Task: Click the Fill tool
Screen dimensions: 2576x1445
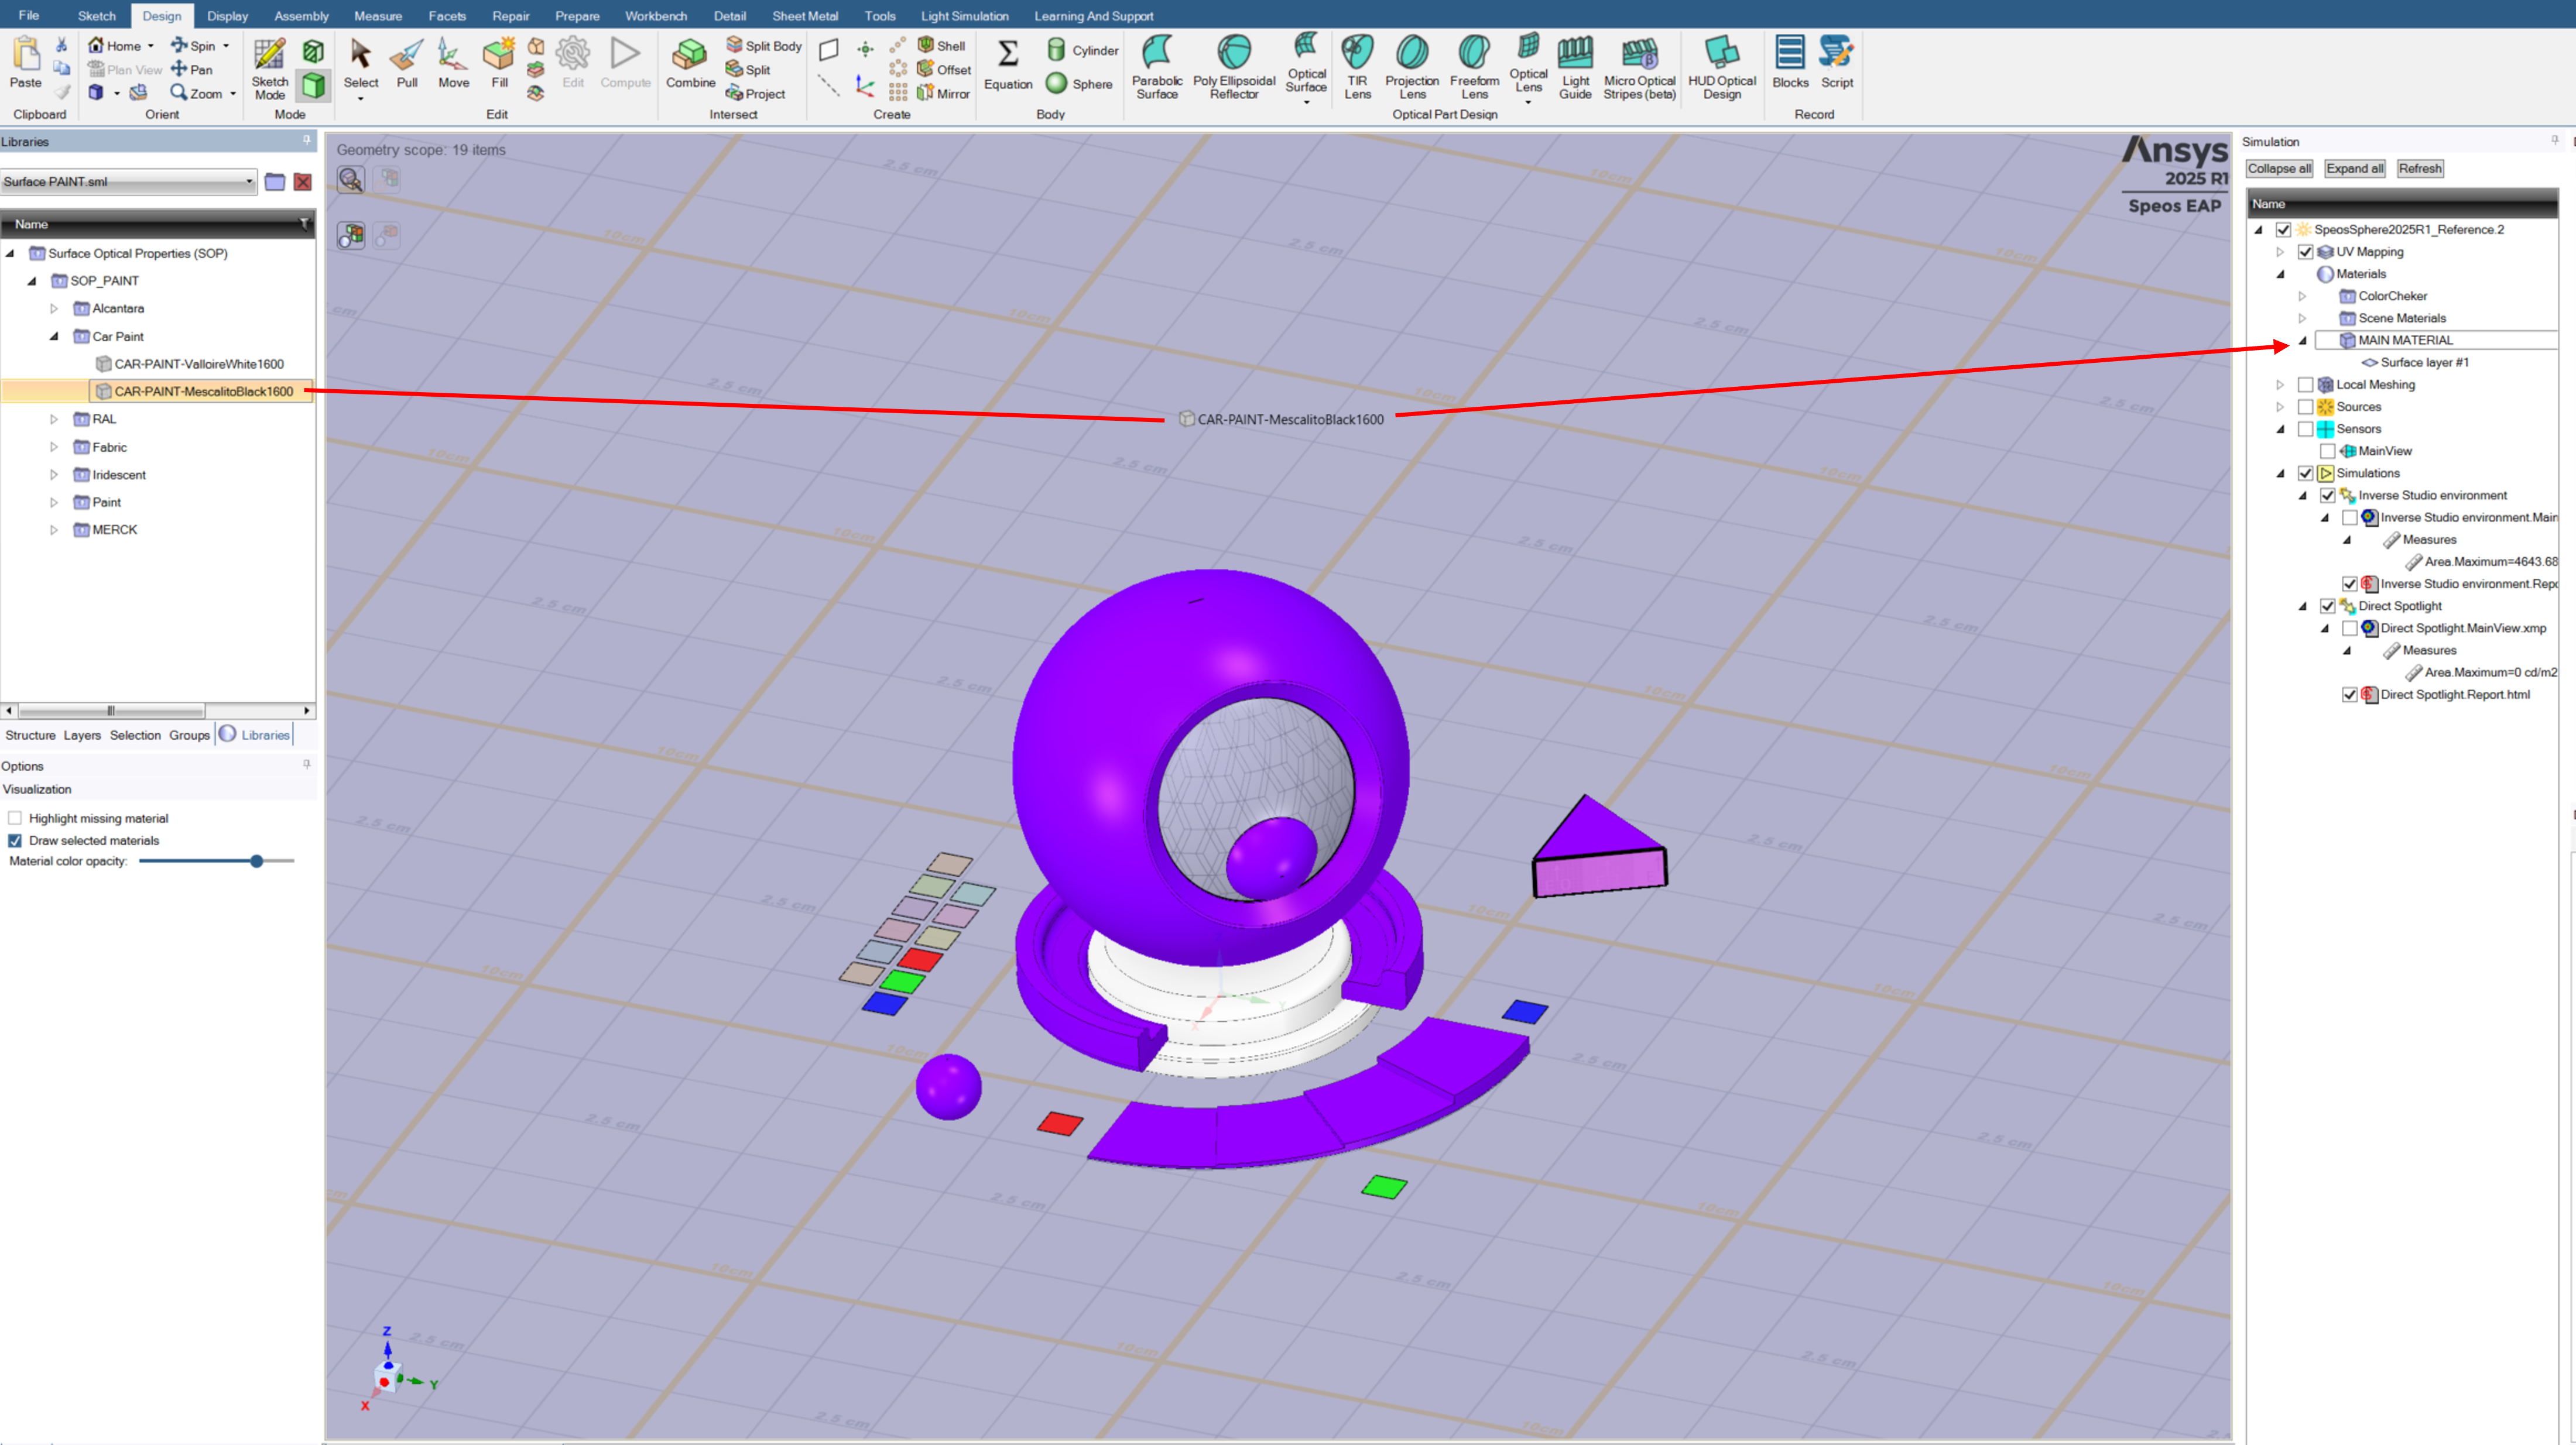Action: pos(499,64)
